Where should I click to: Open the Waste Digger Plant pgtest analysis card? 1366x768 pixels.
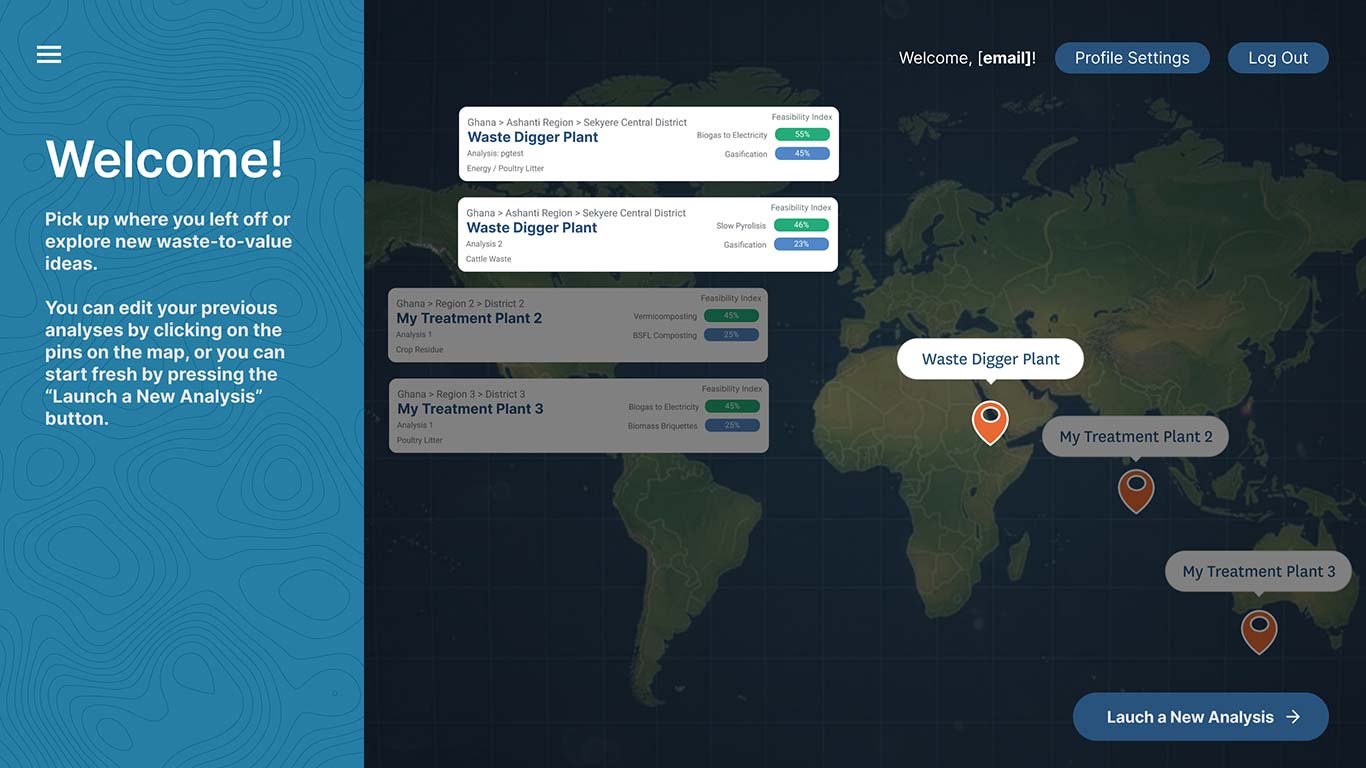pyautogui.click(x=649, y=144)
